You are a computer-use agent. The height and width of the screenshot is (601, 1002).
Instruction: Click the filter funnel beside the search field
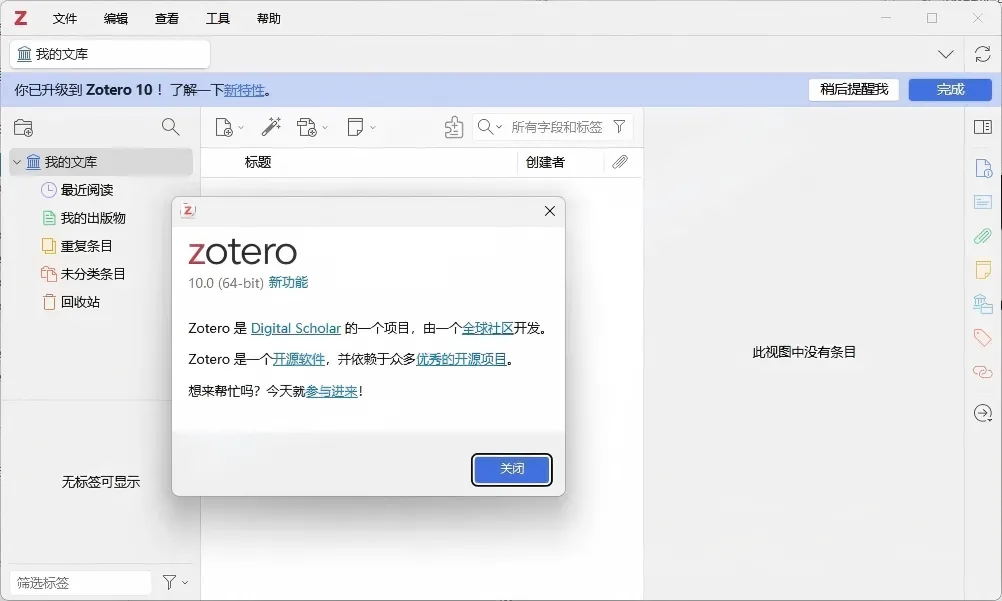pos(619,127)
